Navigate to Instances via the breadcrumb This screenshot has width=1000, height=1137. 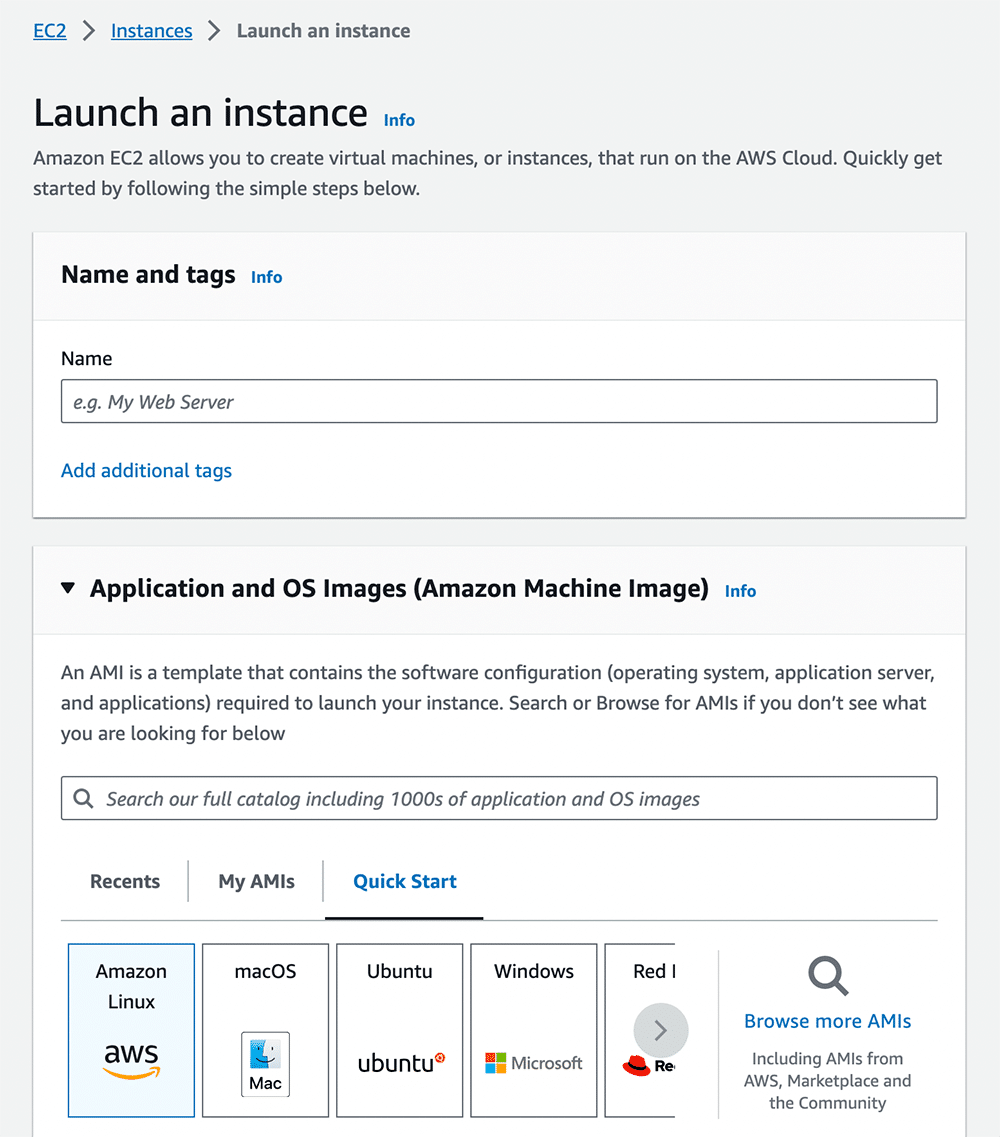pos(151,30)
